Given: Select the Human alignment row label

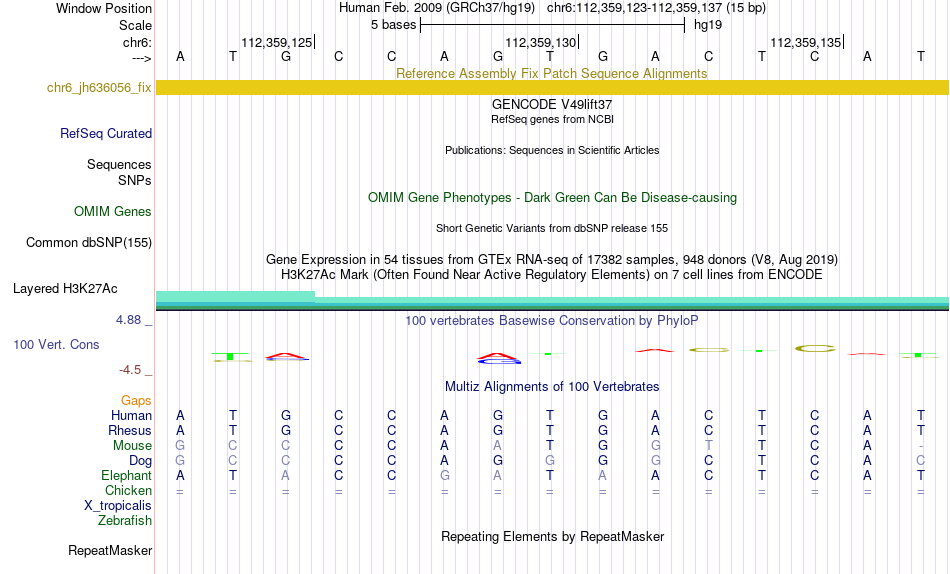Looking at the screenshot, I should coord(131,416).
